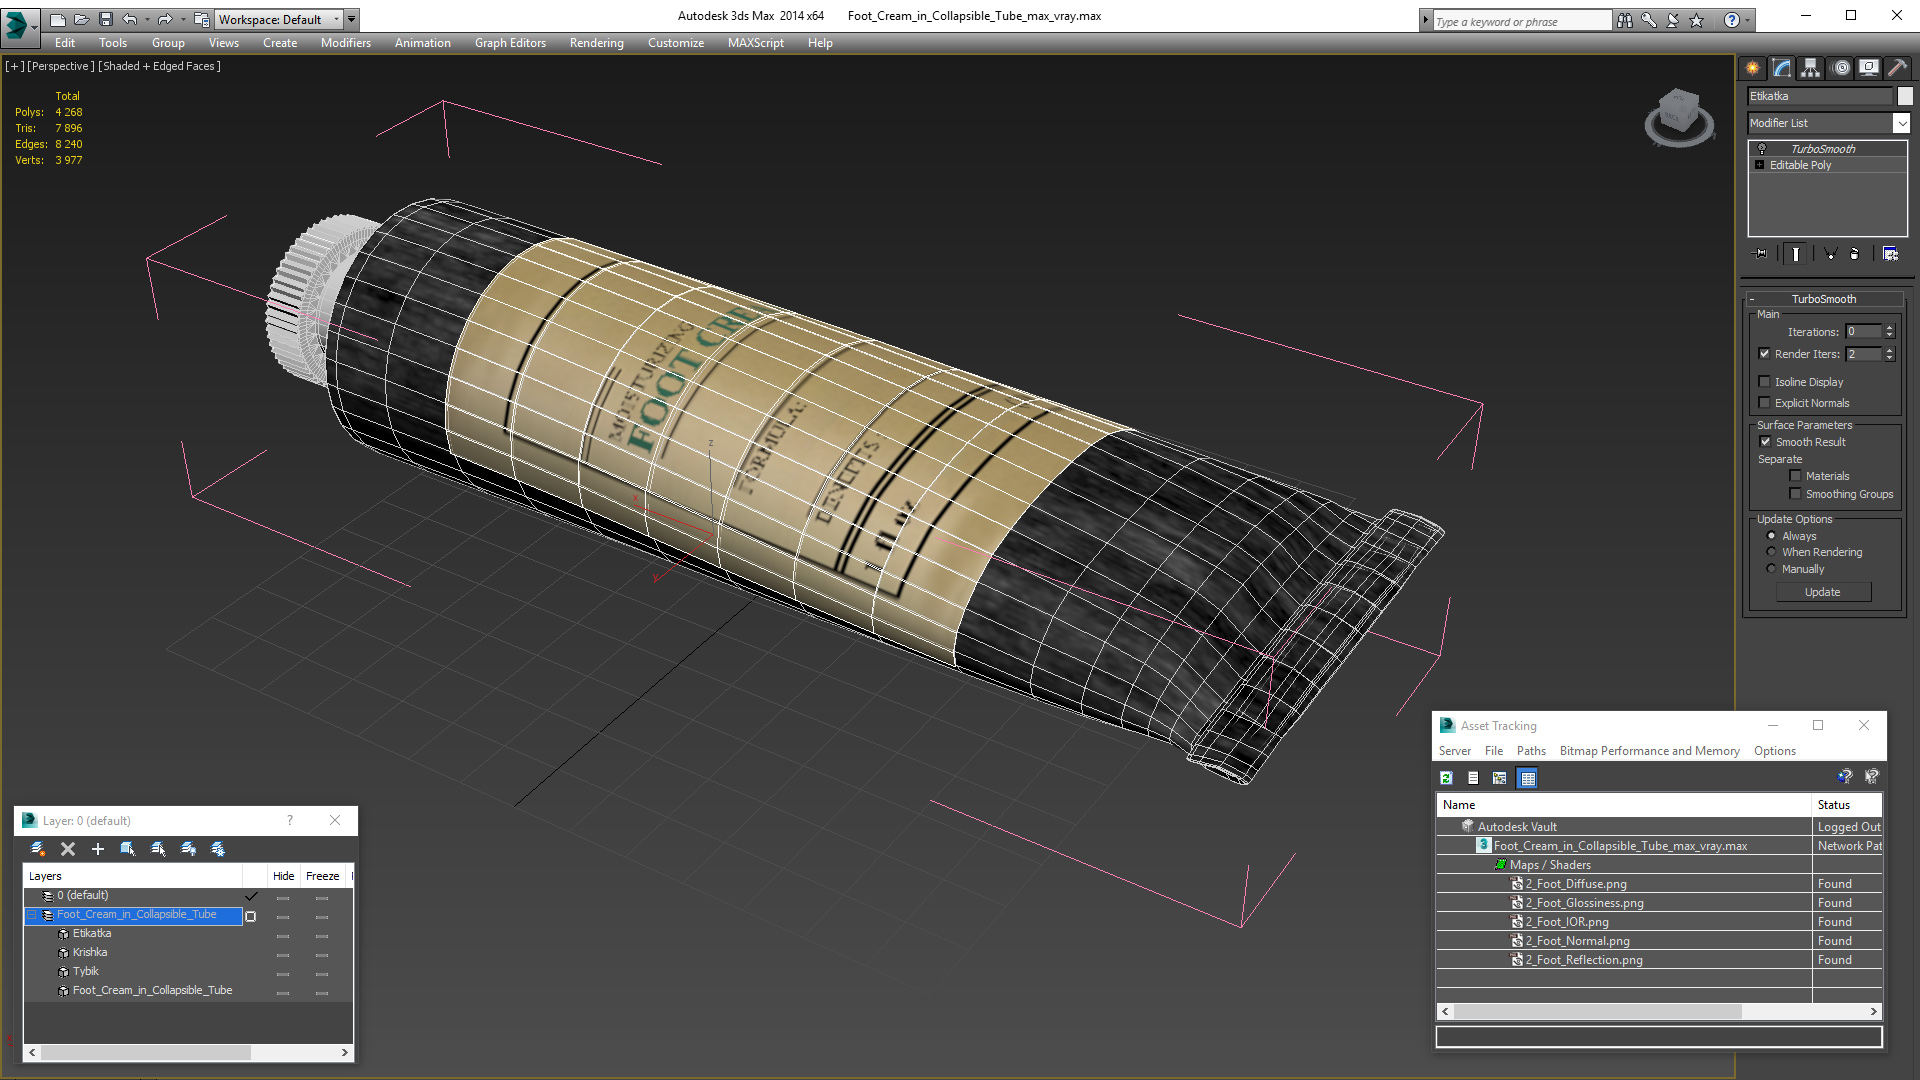Screen dimensions: 1920x1080
Task: Collapse Foot_Cream_in_Collapsible_Tube layer tree
Action: [32, 915]
